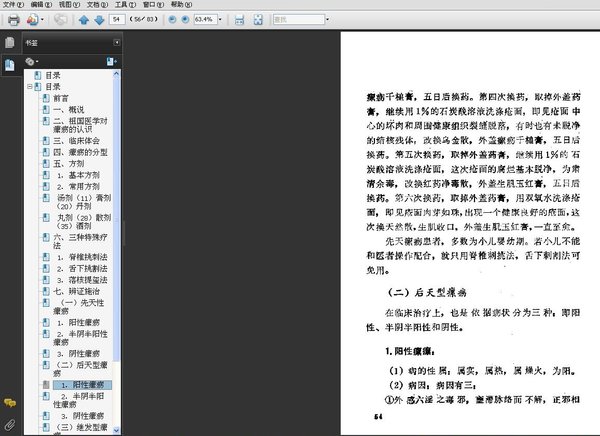
Task: Click the bookmarks panel vertical scrollbar thumb
Action: [117, 220]
